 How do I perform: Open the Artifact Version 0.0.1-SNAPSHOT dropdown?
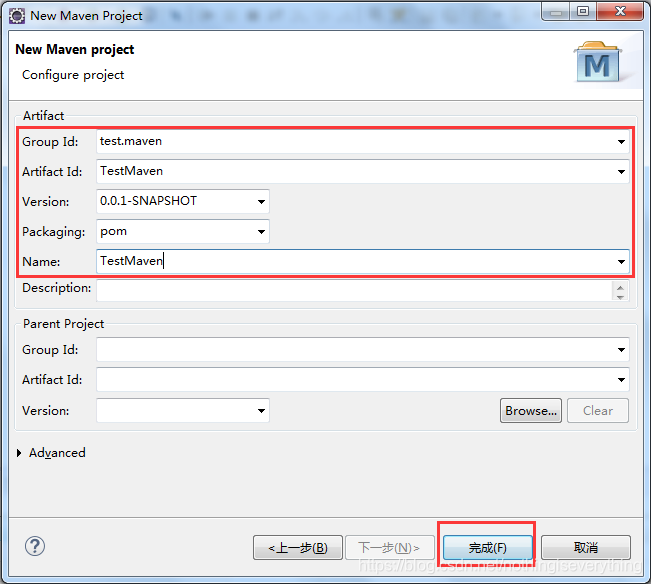(x=261, y=202)
